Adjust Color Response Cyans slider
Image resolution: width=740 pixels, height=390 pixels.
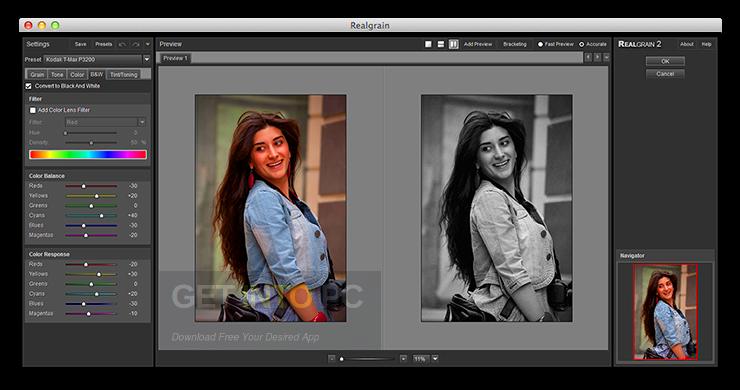click(x=91, y=294)
